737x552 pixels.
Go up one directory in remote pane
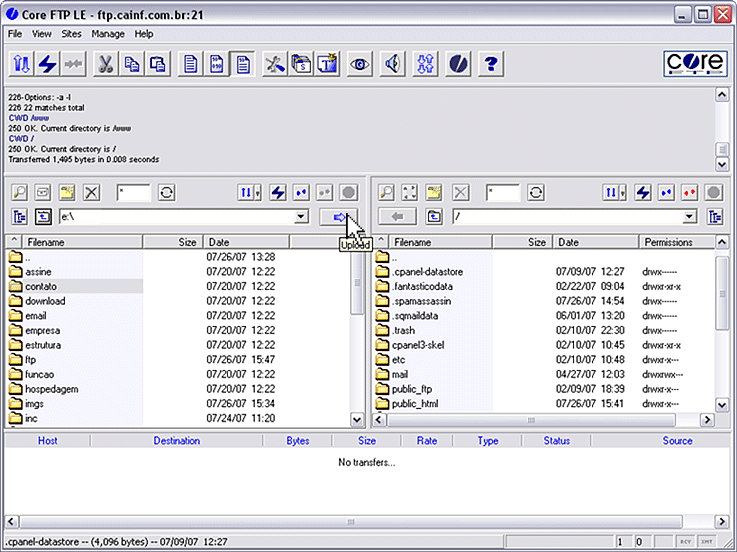tap(434, 217)
